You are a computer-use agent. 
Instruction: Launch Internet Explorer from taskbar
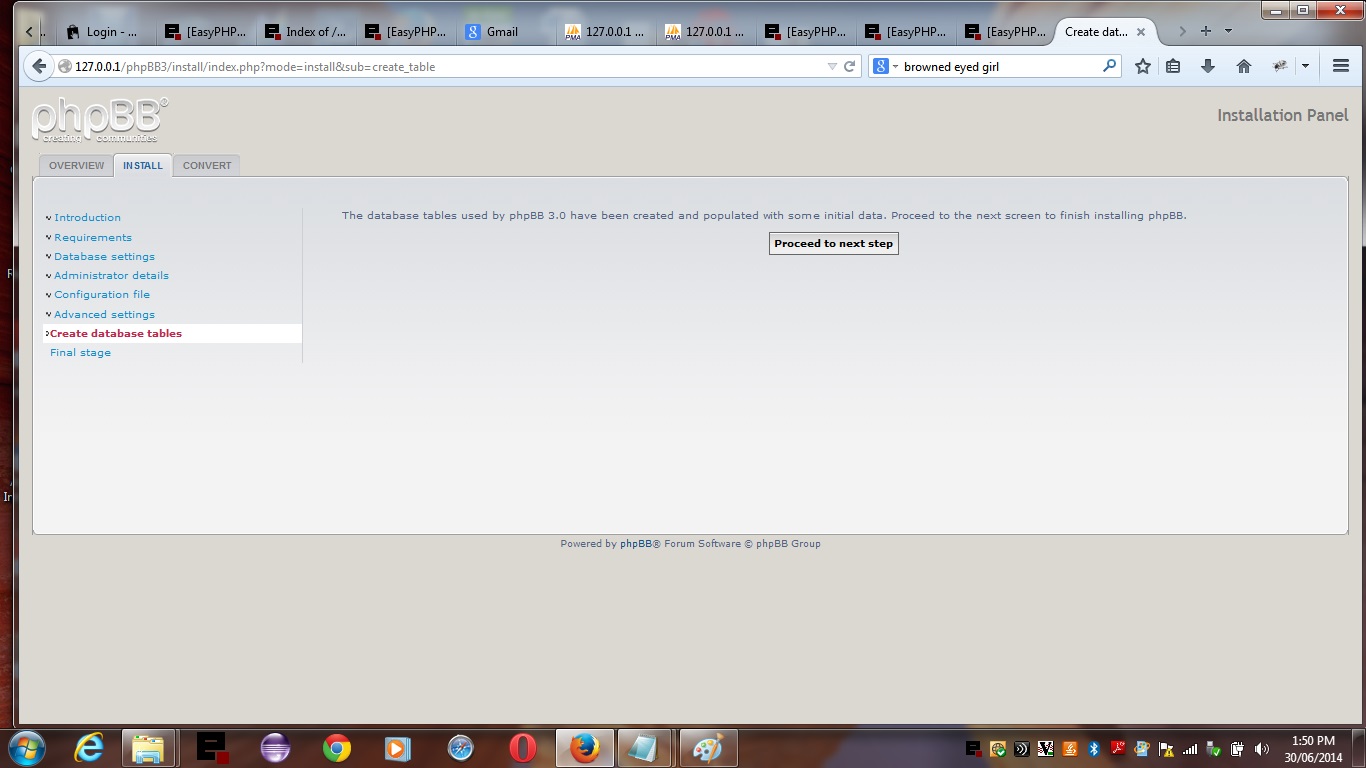point(89,748)
